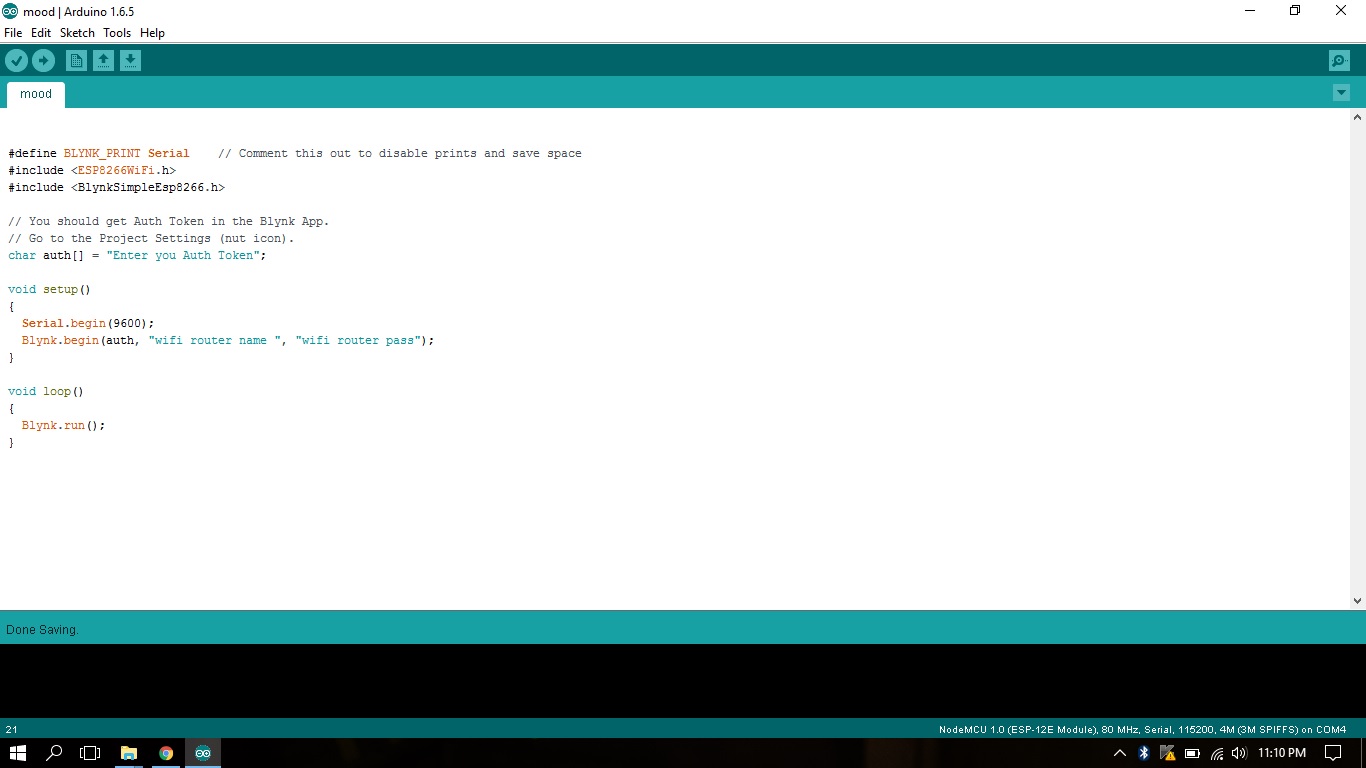The height and width of the screenshot is (768, 1366).
Task: Open the Tools menu
Action: [117, 33]
